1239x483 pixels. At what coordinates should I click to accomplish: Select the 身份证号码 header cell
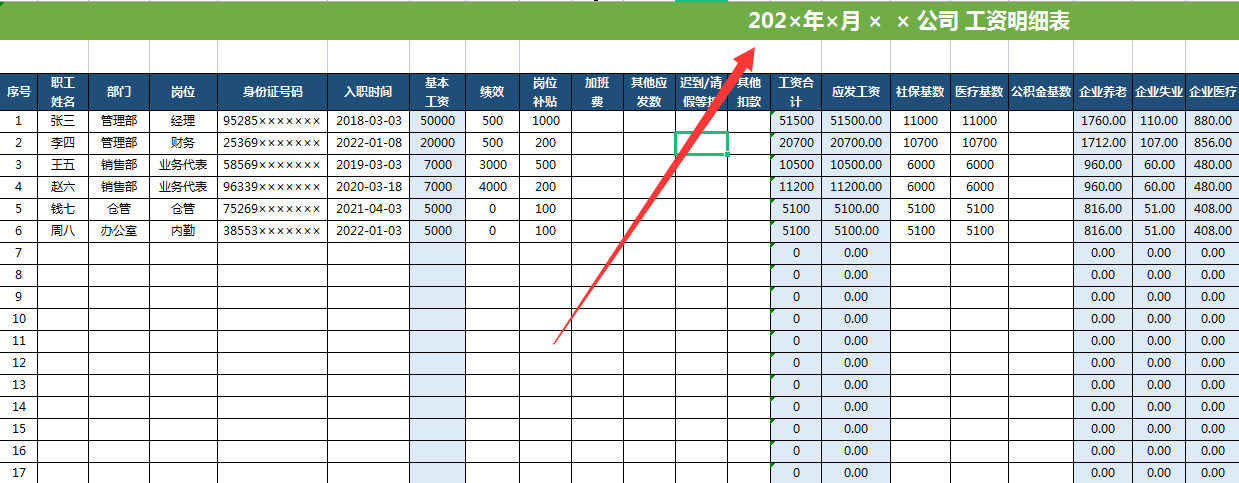point(273,92)
